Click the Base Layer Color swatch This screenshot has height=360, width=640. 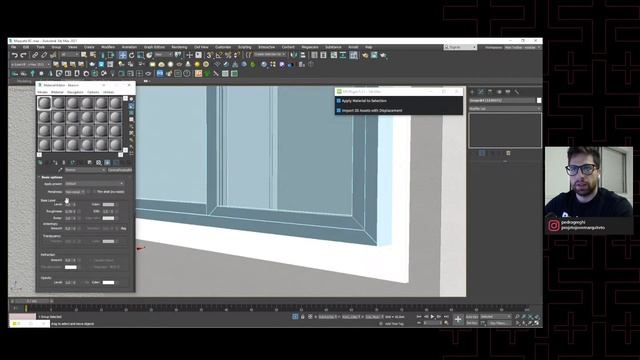(x=108, y=204)
